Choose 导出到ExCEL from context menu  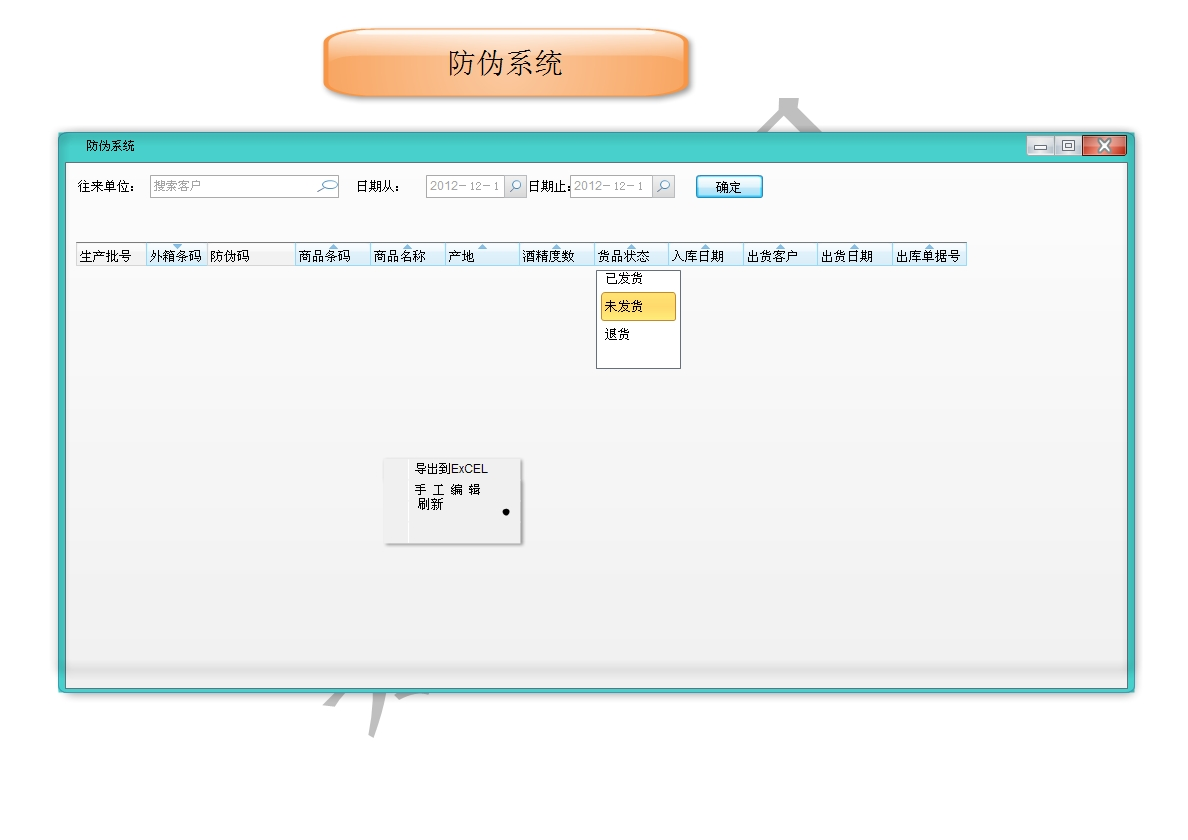click(x=451, y=469)
